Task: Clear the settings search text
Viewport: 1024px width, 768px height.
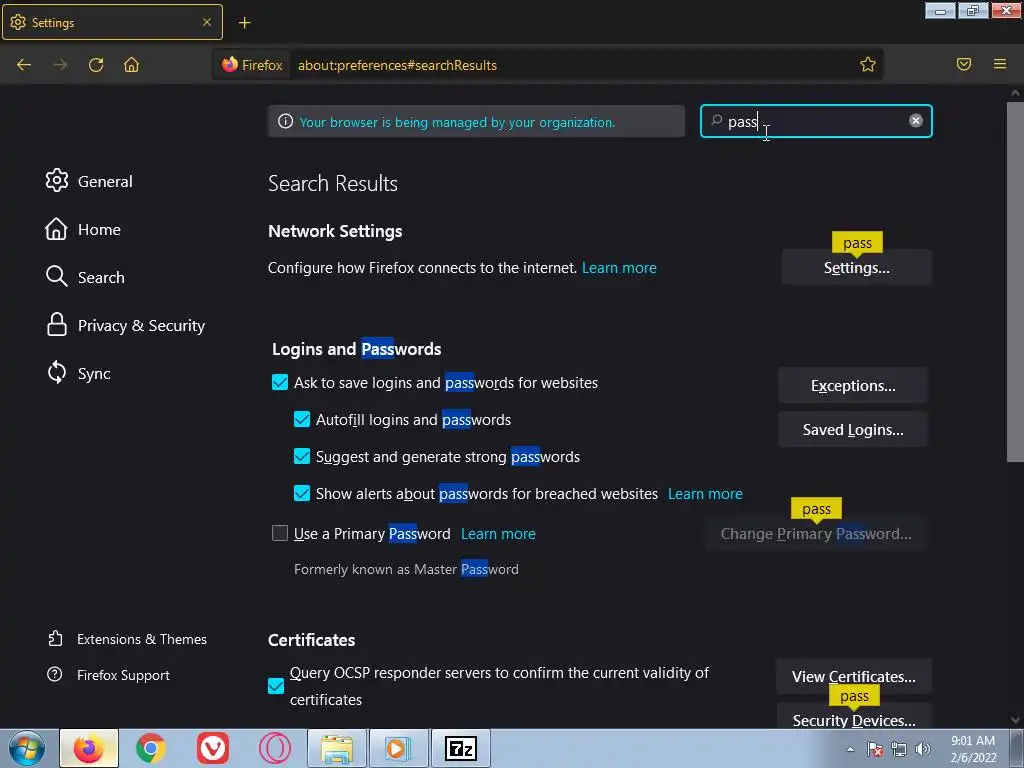Action: 916,121
